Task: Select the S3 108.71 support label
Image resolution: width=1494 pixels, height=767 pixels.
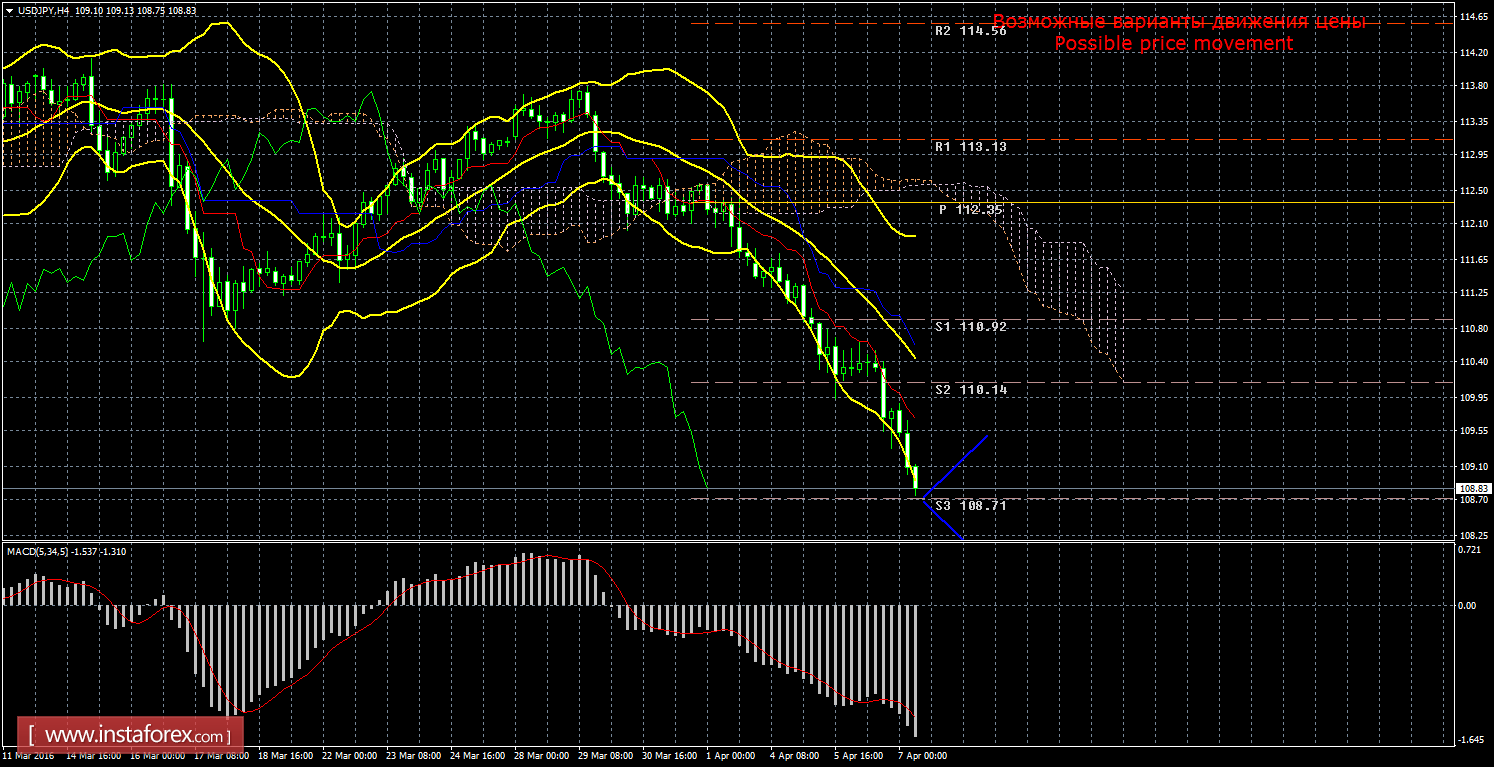Action: (x=970, y=505)
